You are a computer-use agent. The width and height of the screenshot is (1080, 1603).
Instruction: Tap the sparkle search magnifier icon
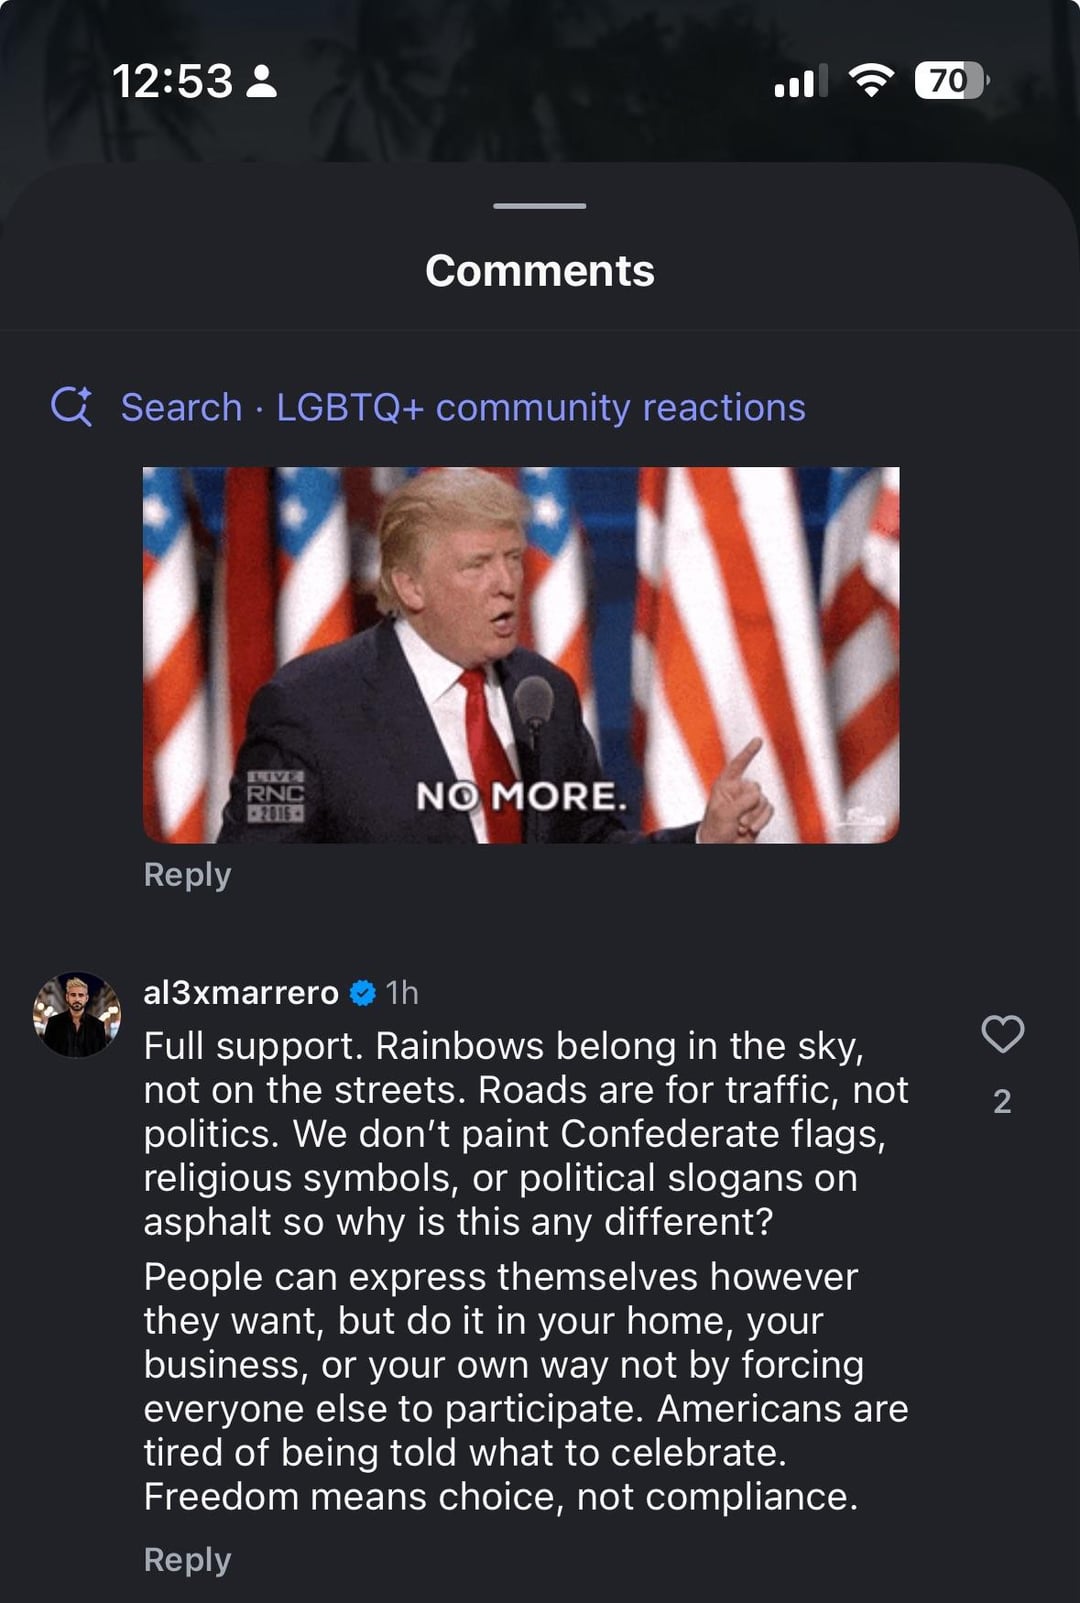(71, 407)
